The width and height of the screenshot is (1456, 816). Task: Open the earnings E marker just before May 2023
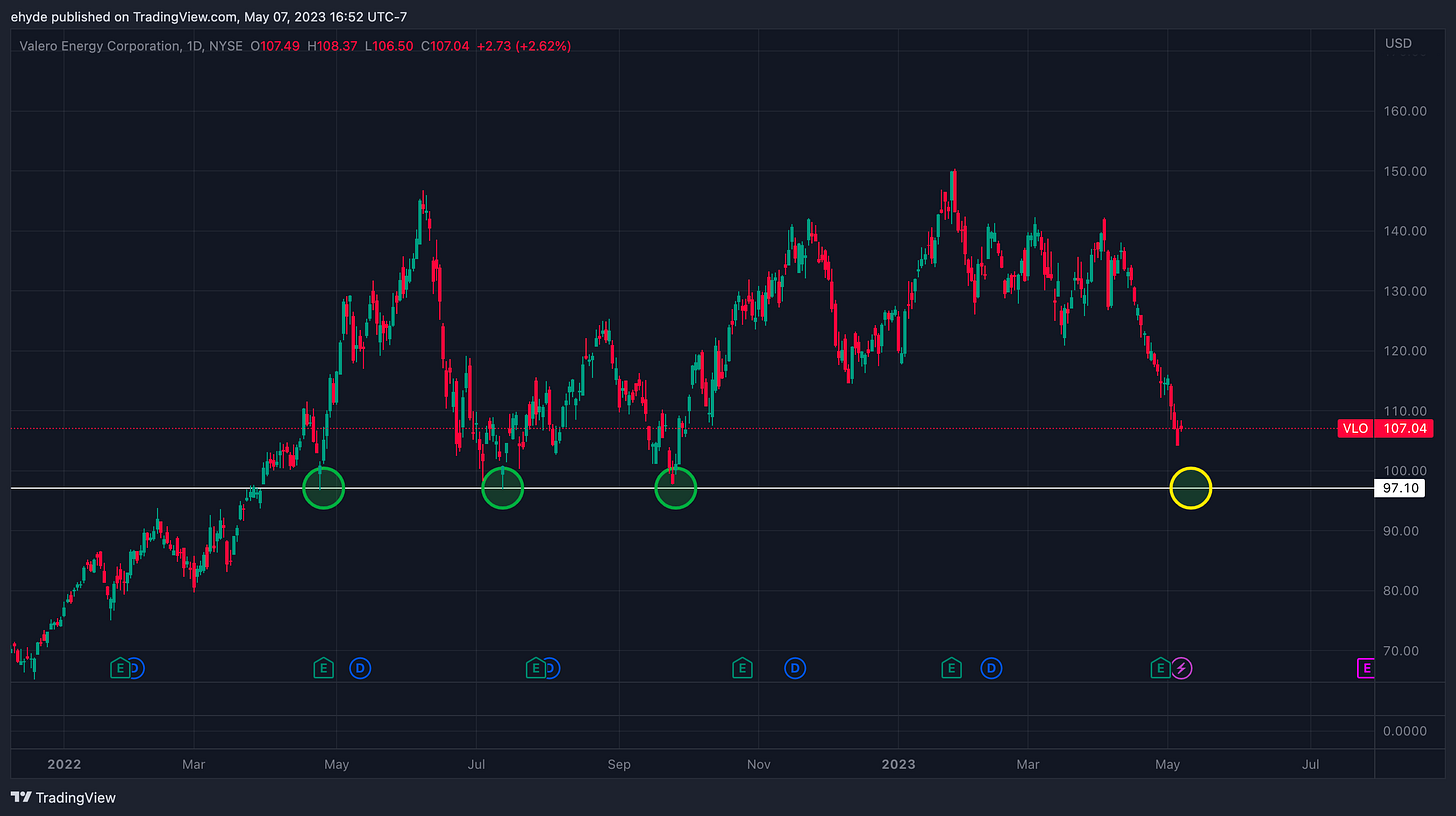[x=1160, y=668]
